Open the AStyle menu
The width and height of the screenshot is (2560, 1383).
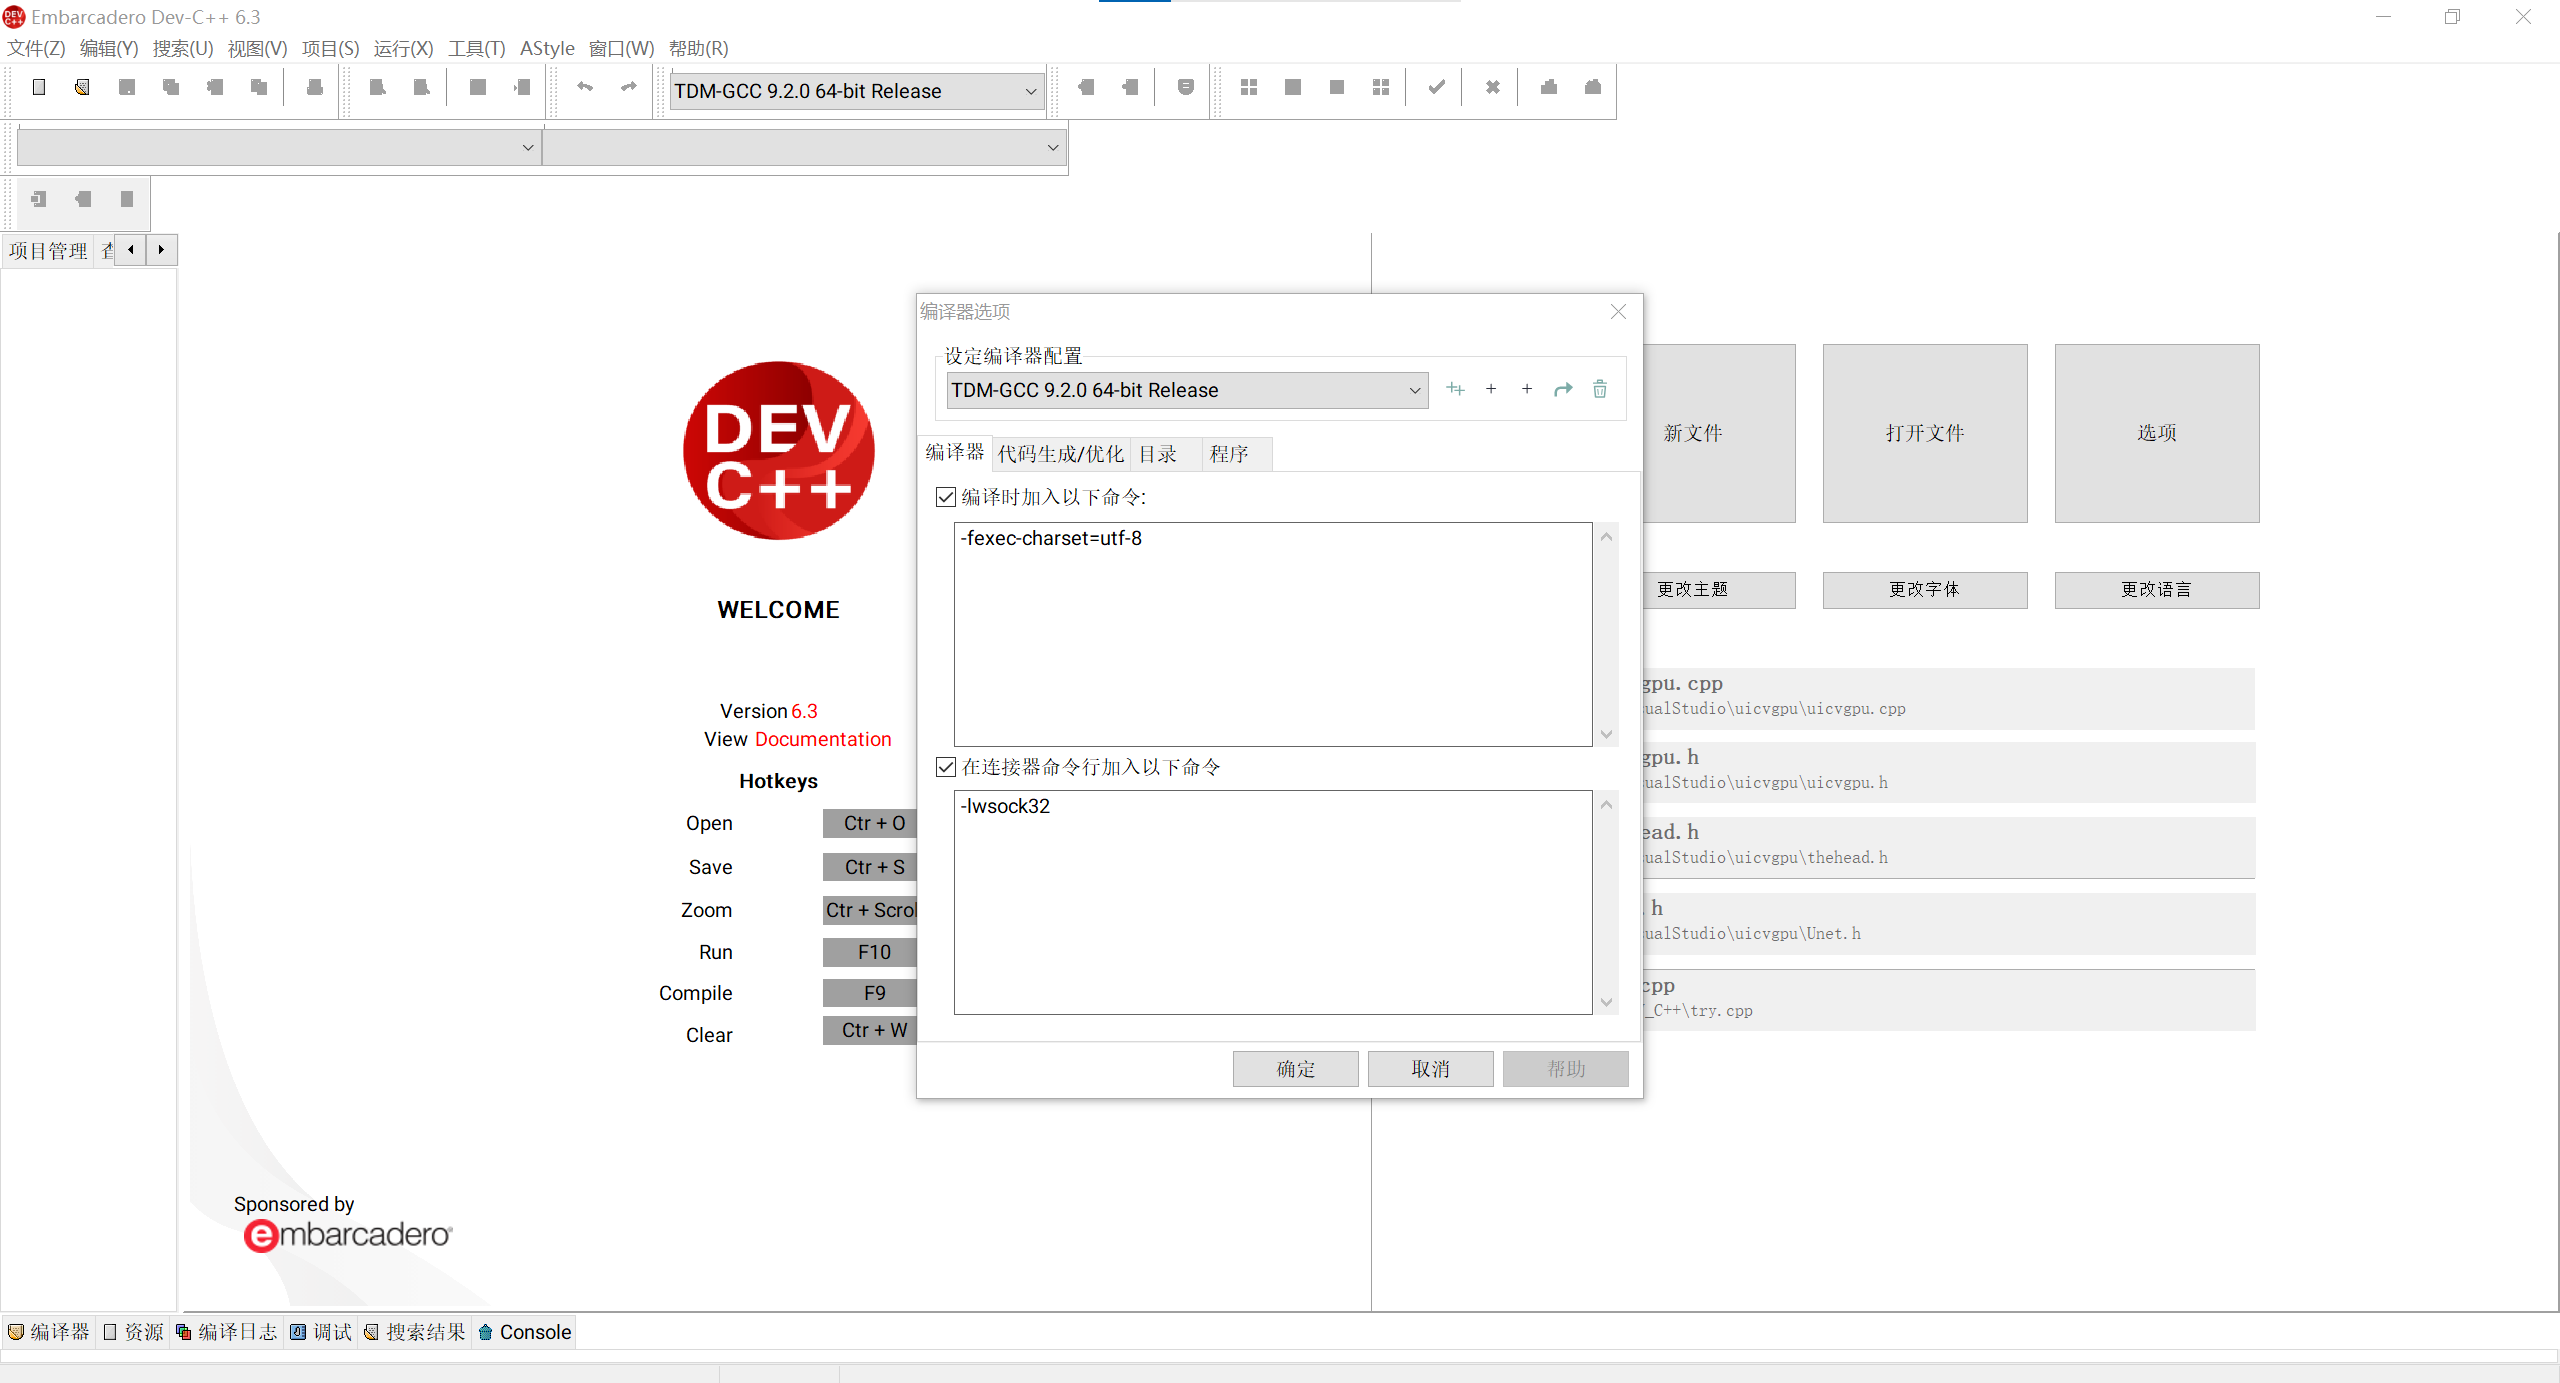click(x=547, y=48)
